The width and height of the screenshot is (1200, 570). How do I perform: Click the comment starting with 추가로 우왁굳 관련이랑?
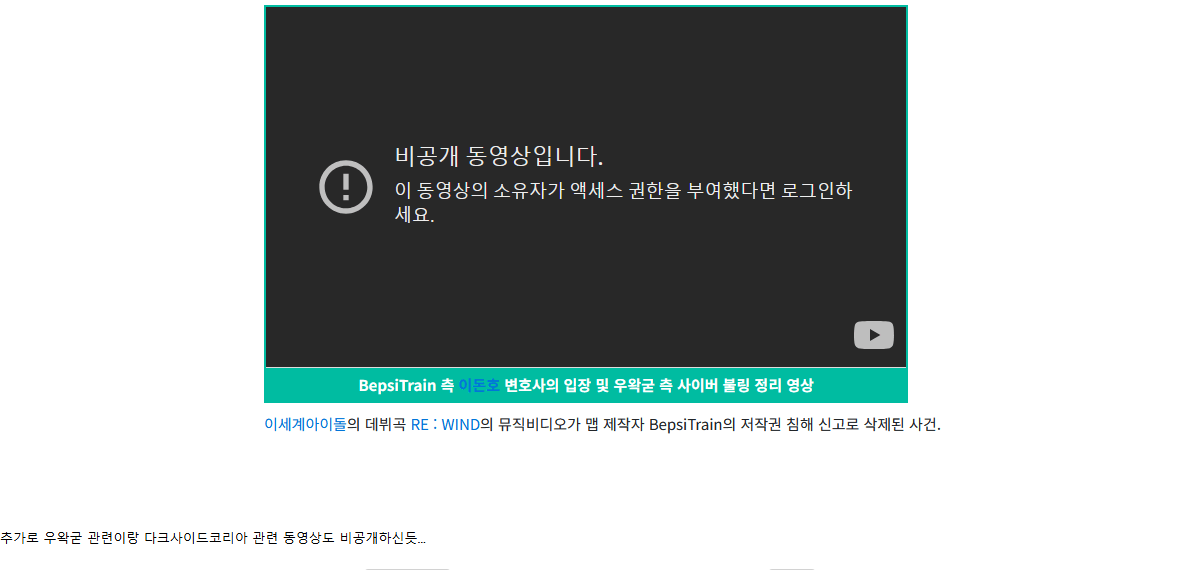(x=213, y=538)
